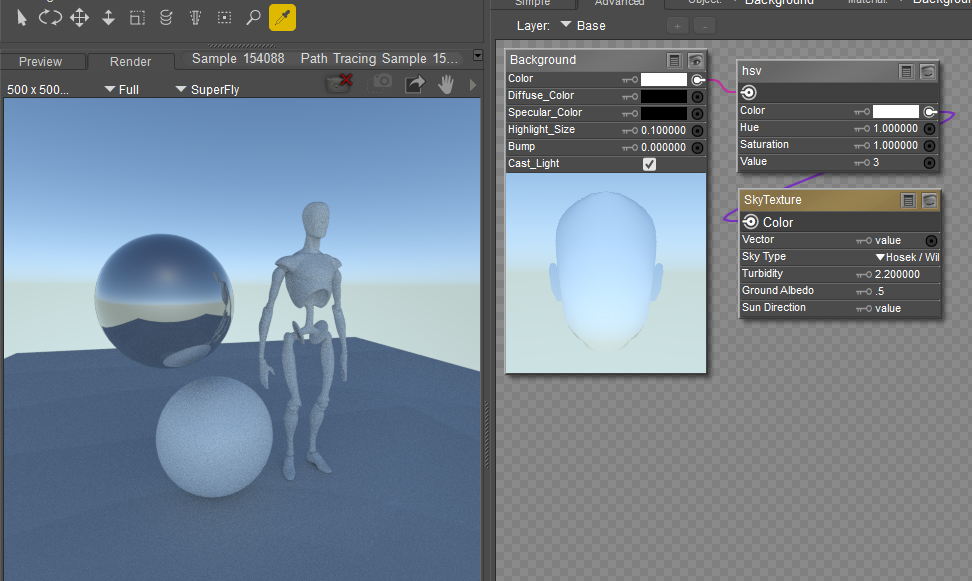Pick the four-way Translate tool
Viewport: 972px width, 581px height.
80,18
